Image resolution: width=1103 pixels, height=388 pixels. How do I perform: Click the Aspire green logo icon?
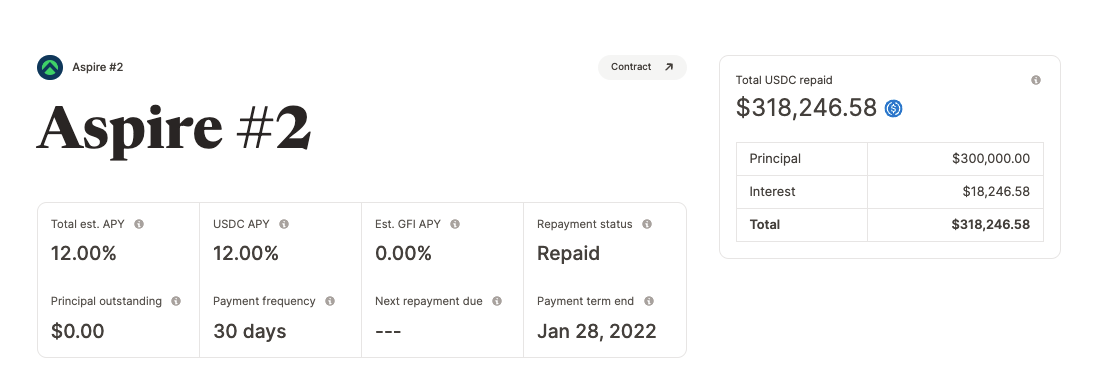tap(50, 67)
